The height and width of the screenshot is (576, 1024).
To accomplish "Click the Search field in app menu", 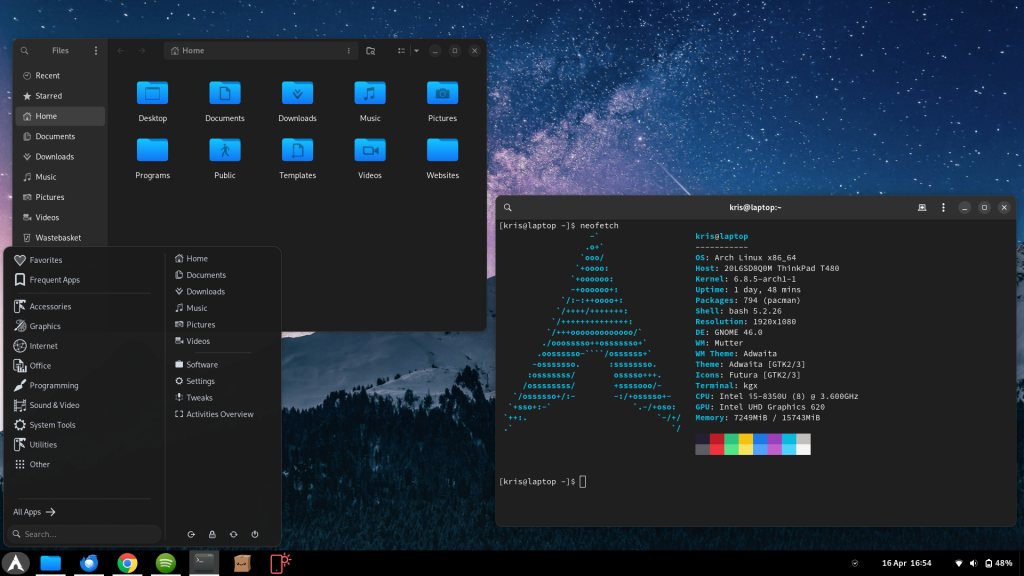I will [85, 534].
